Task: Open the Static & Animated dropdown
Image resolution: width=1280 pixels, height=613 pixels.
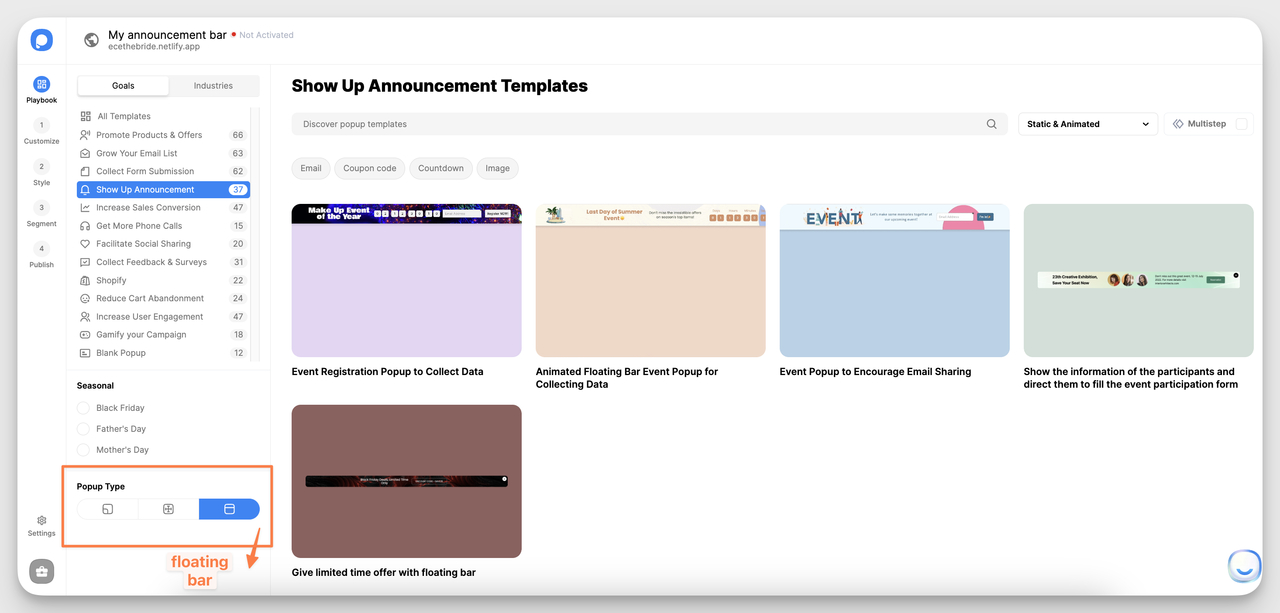Action: (x=1088, y=123)
